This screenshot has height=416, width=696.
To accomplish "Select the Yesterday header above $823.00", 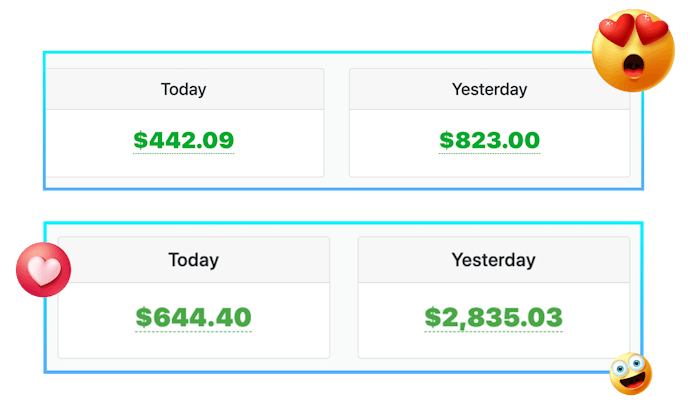I will [489, 89].
